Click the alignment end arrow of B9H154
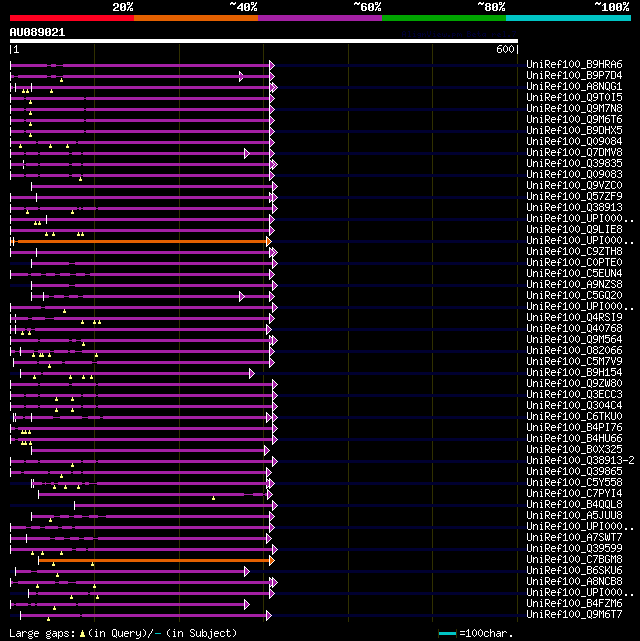 pyautogui.click(x=252, y=374)
